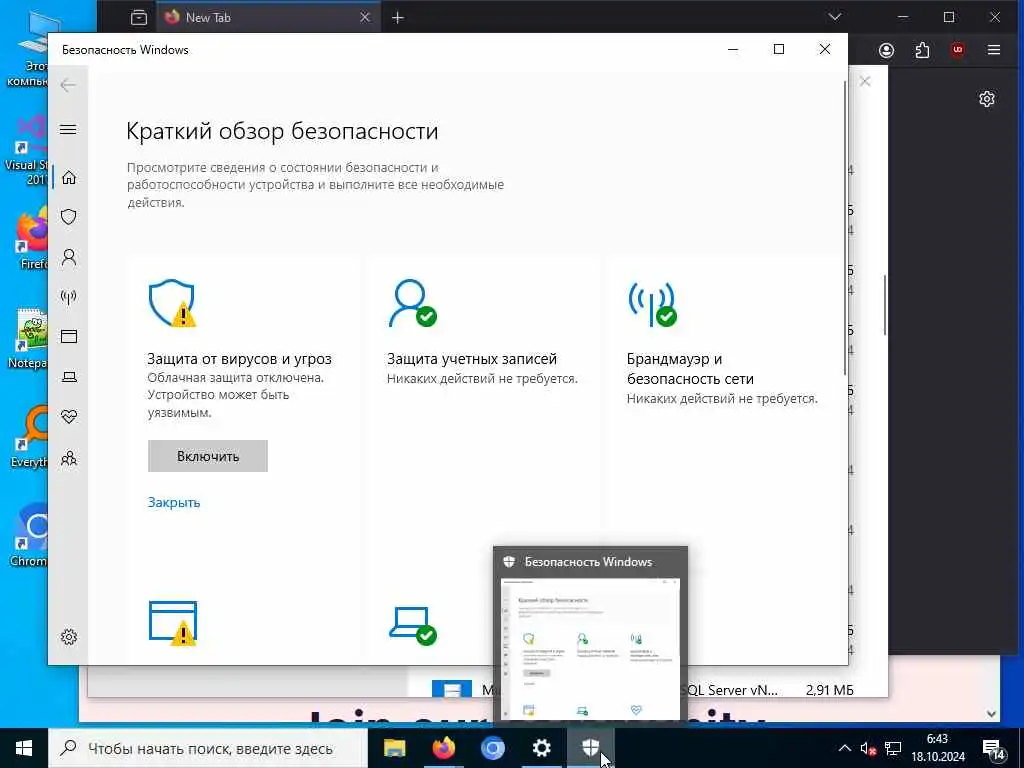Close the panel behind Windows Security with X
Screen dimensions: 1024x768
point(865,82)
